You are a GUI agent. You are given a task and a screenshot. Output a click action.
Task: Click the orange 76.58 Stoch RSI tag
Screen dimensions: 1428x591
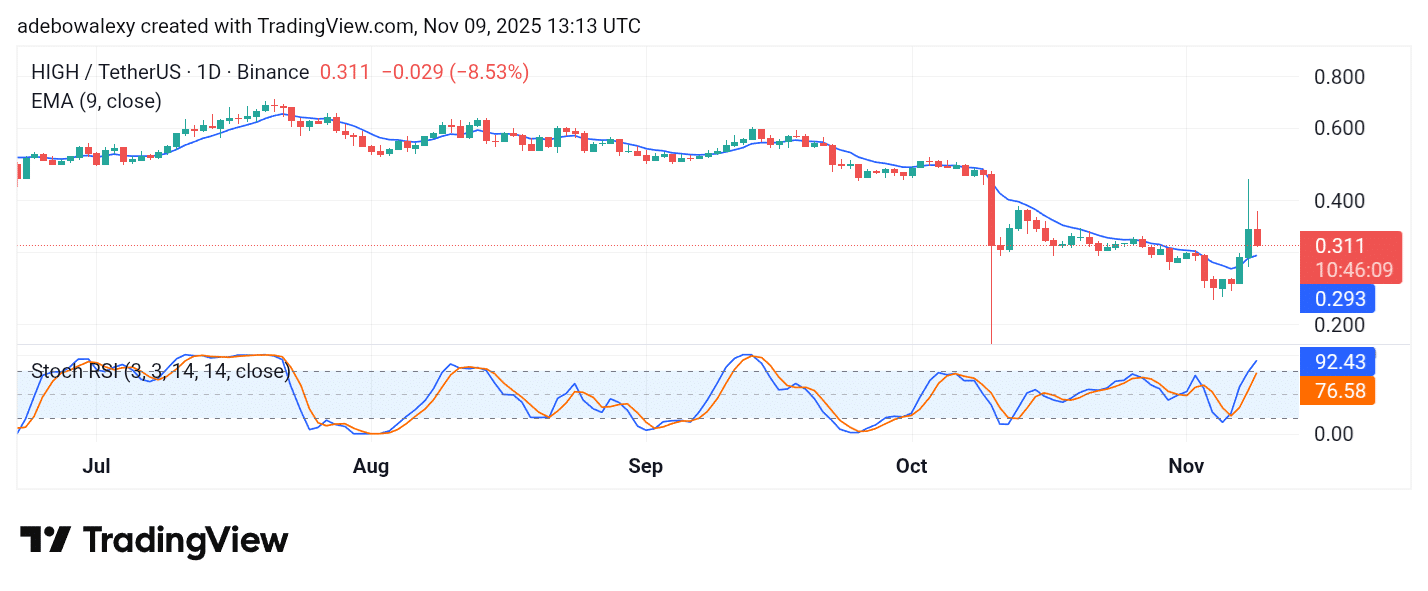(x=1336, y=390)
